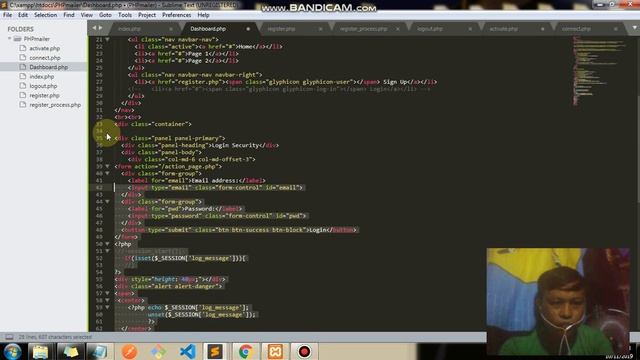Screen dimensions: 640x360
Task: Launch Postman orange taskbar icon
Action: (129, 351)
